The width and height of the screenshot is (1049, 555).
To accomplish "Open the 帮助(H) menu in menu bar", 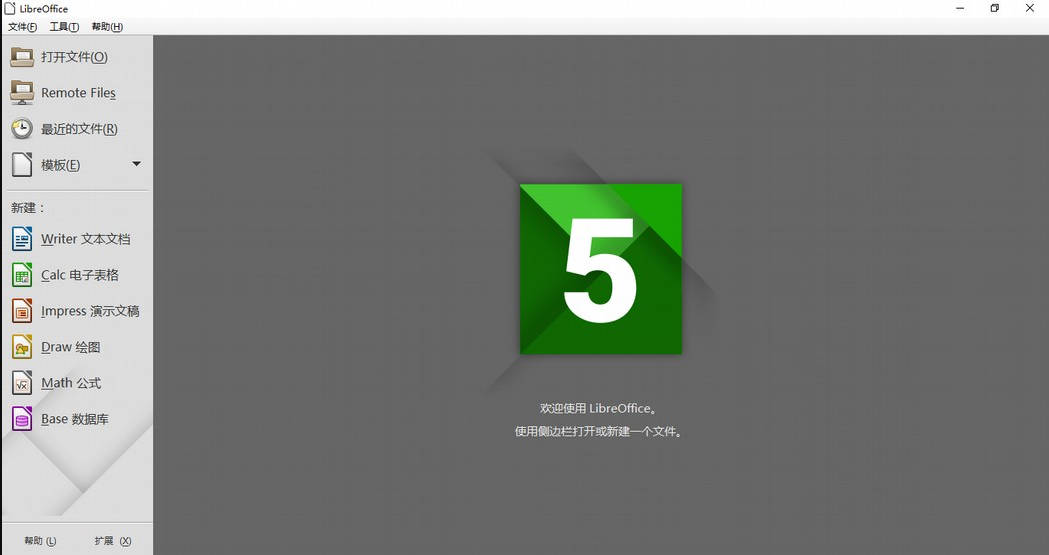I will coord(107,27).
